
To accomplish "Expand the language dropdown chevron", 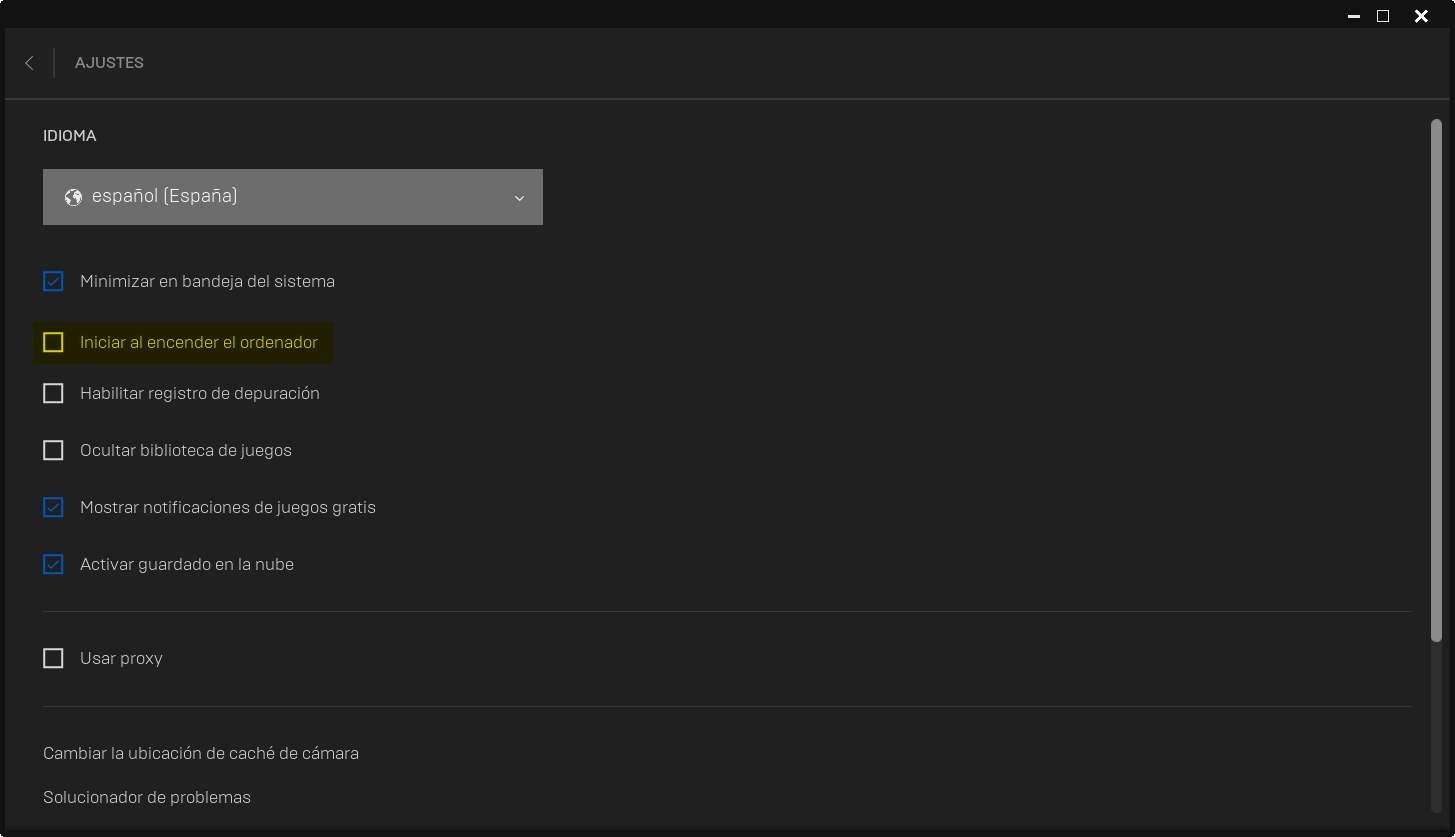I will tap(519, 198).
